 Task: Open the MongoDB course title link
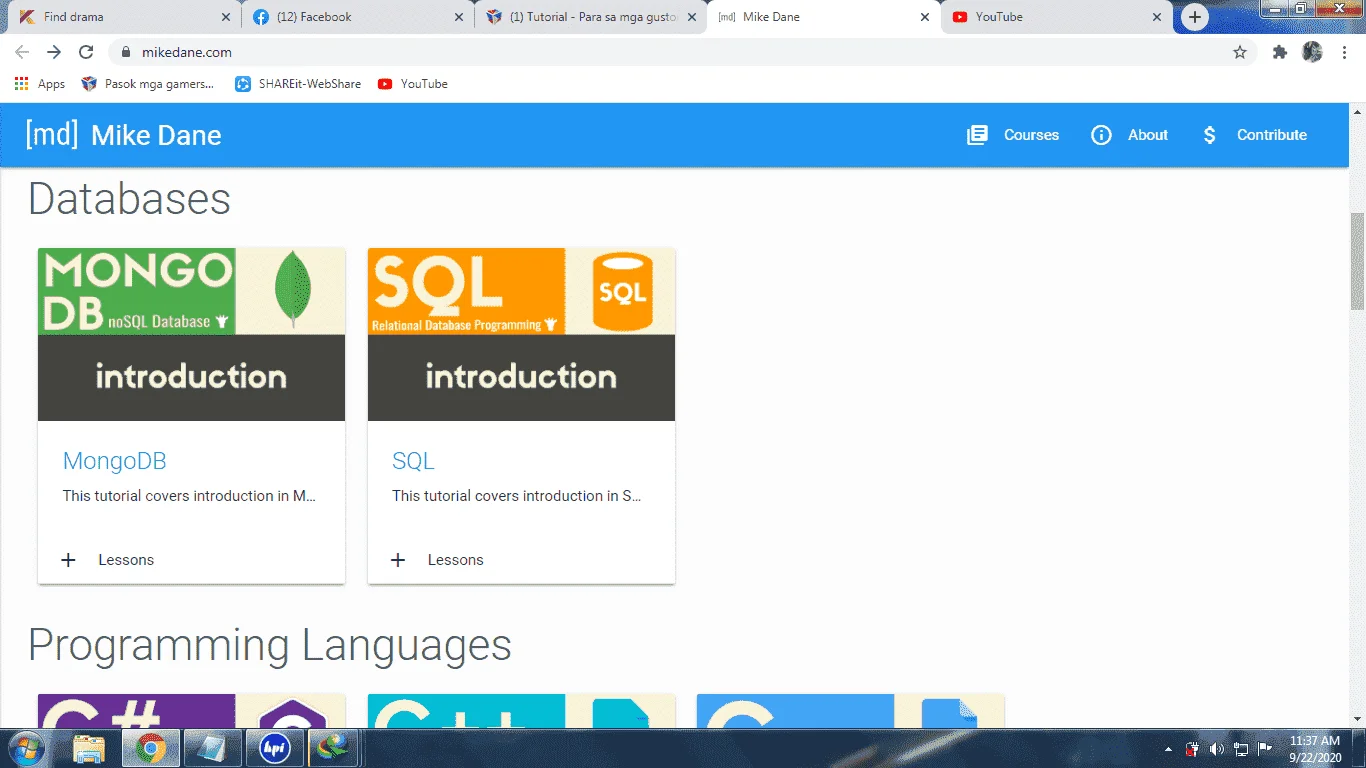coord(114,461)
